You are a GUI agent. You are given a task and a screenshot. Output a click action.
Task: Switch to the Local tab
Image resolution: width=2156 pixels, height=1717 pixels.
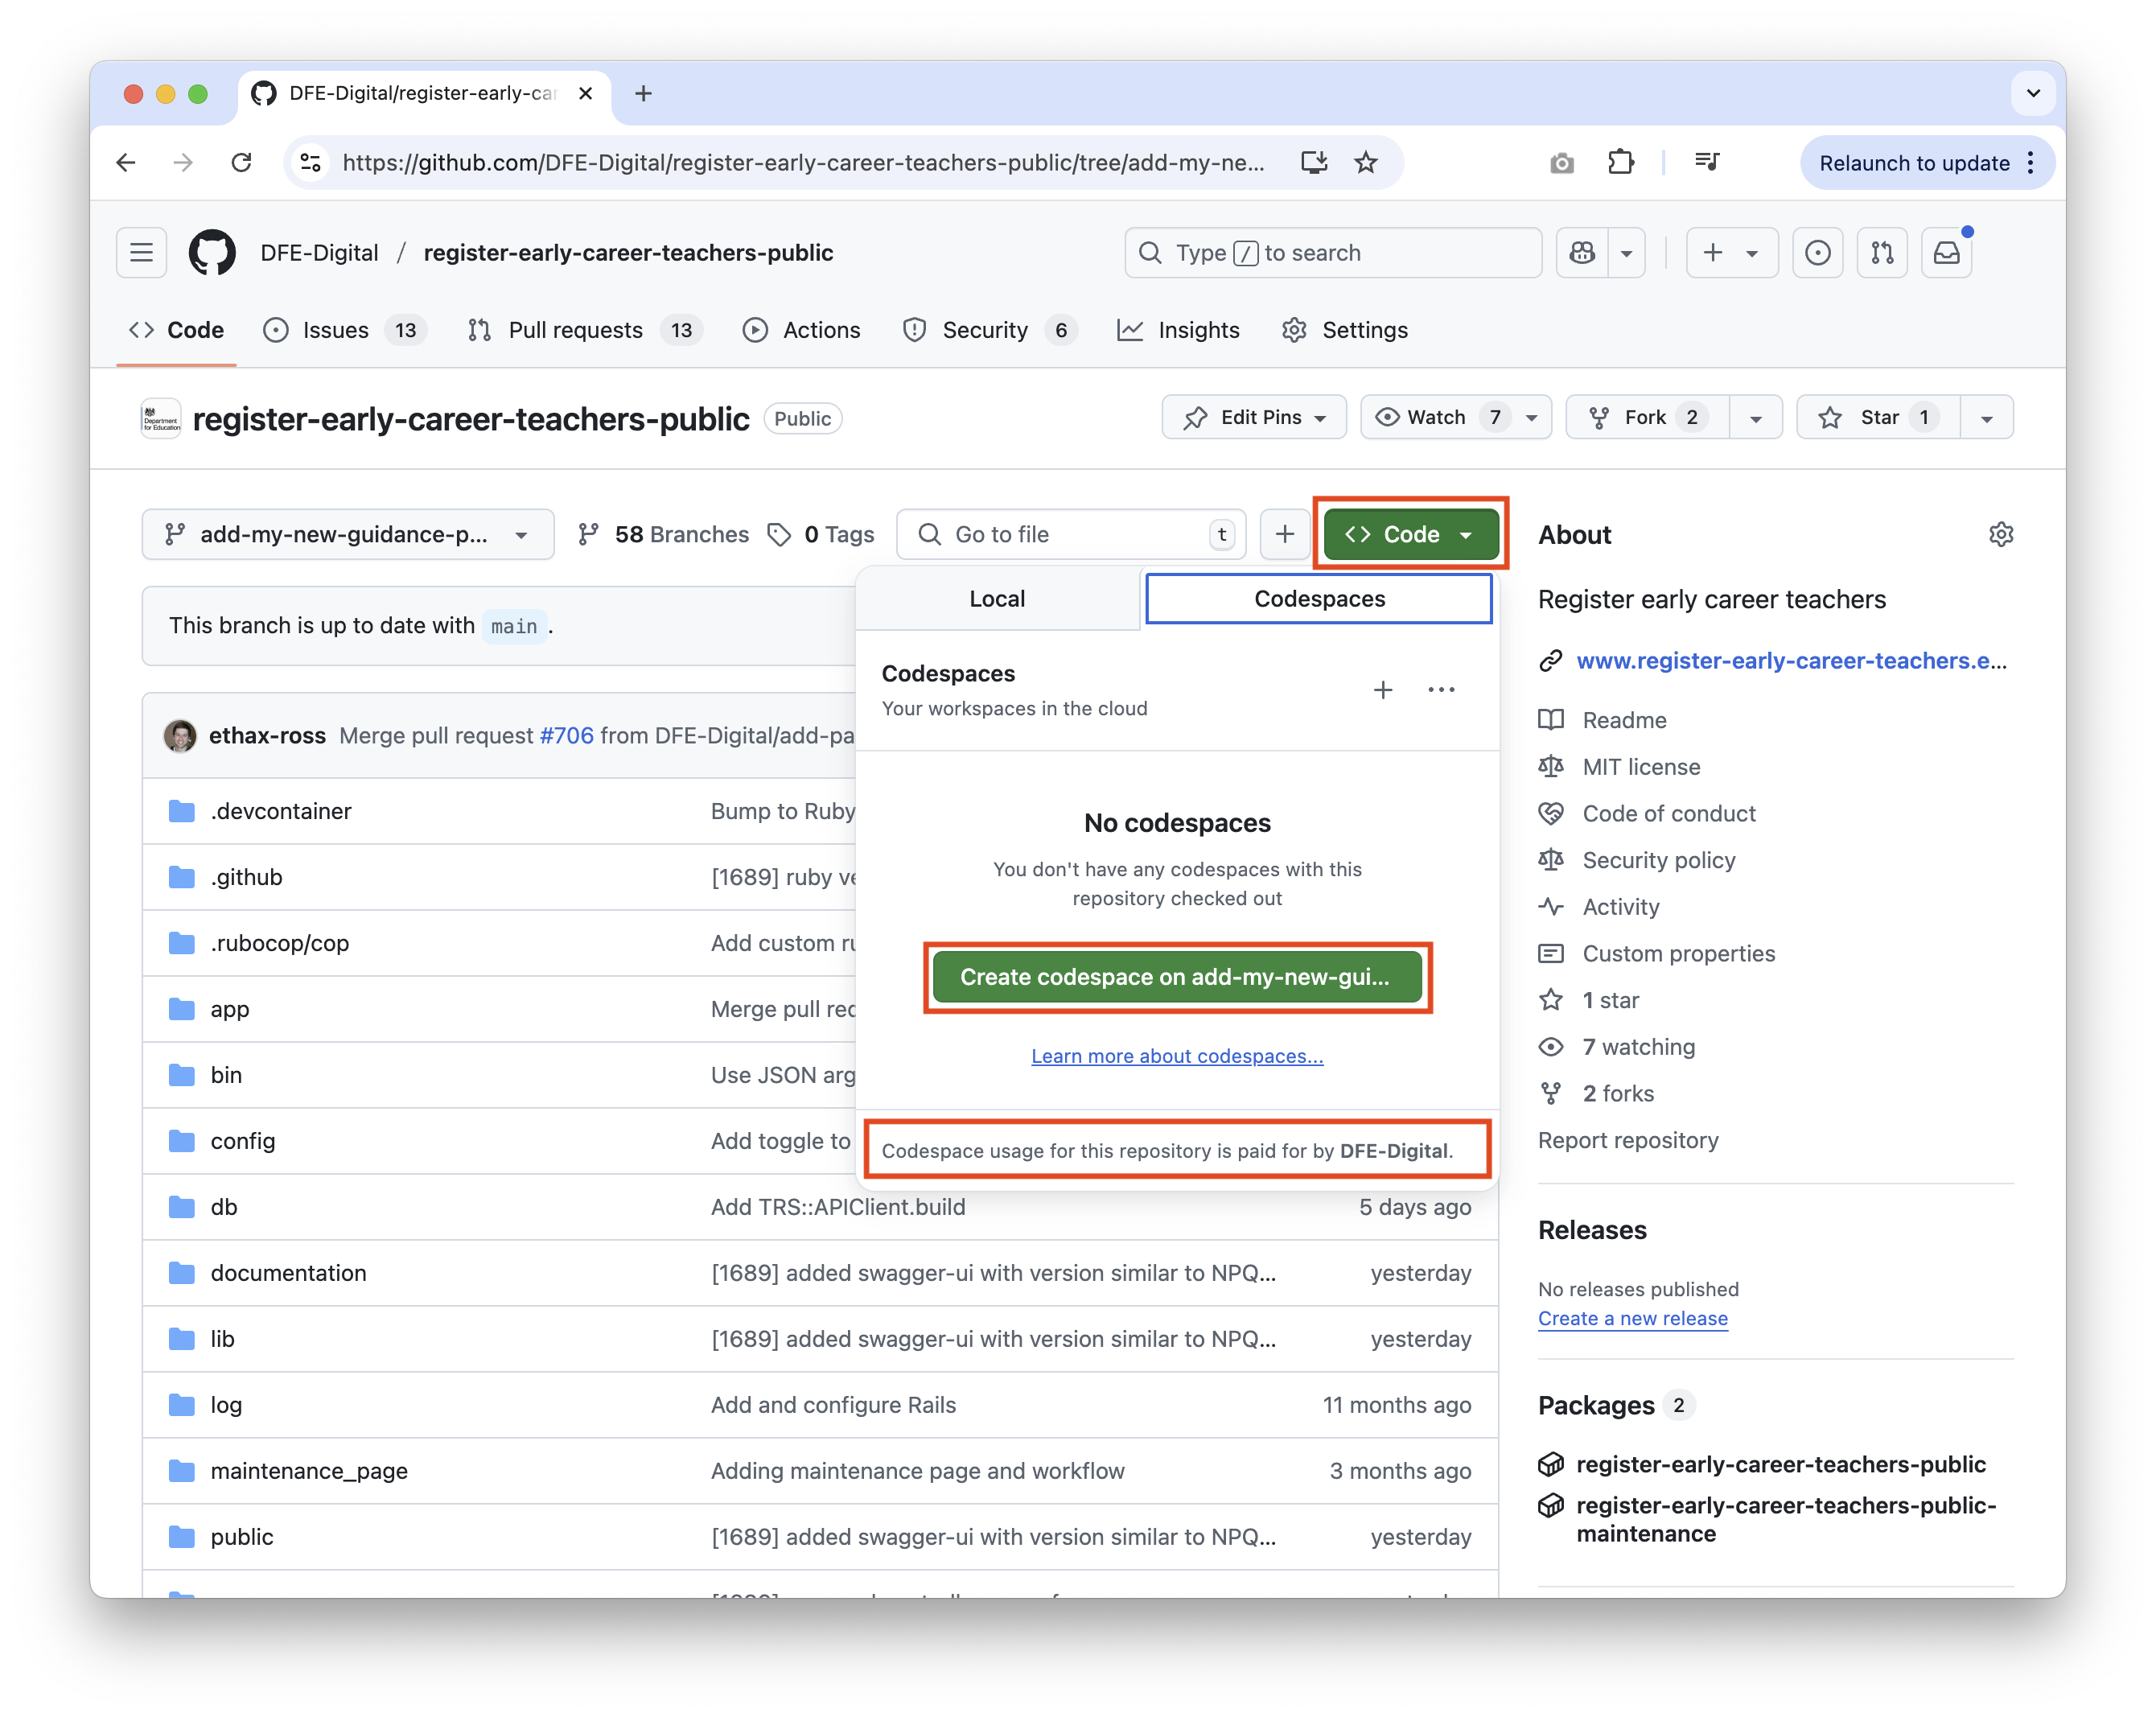(x=997, y=598)
